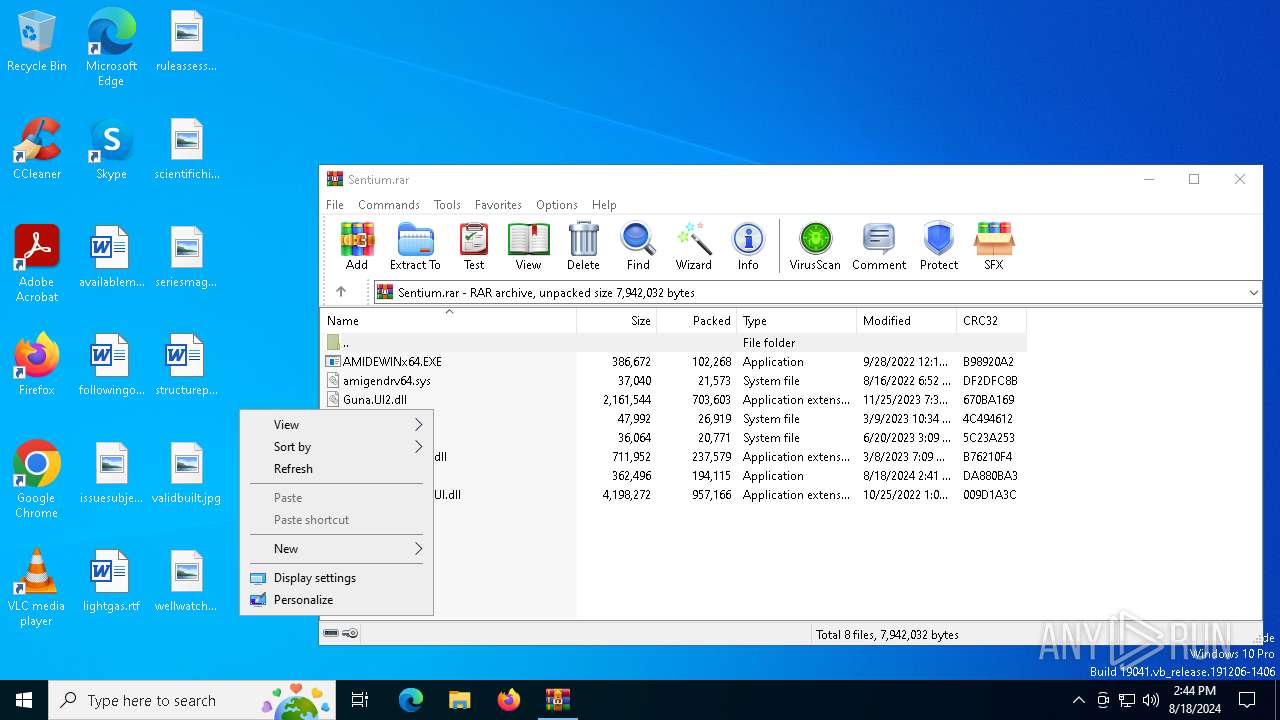The image size is (1280, 720).
Task: Open the Commands menu
Action: [389, 204]
